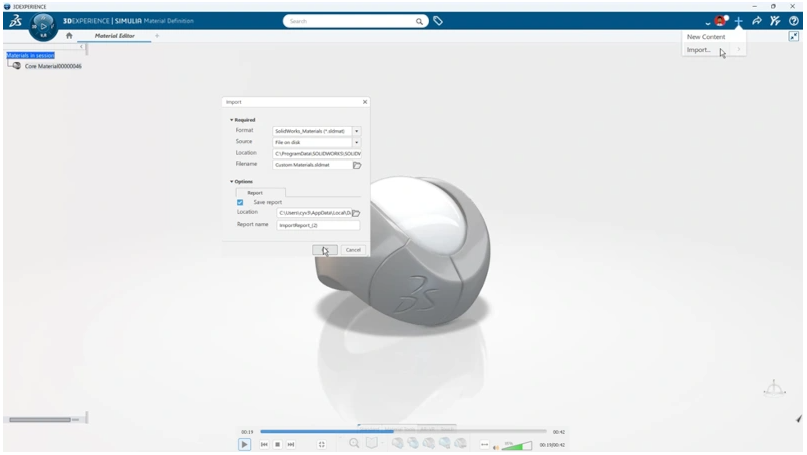807x455 pixels.
Task: Click the OK button in Import dialog
Action: tap(325, 250)
